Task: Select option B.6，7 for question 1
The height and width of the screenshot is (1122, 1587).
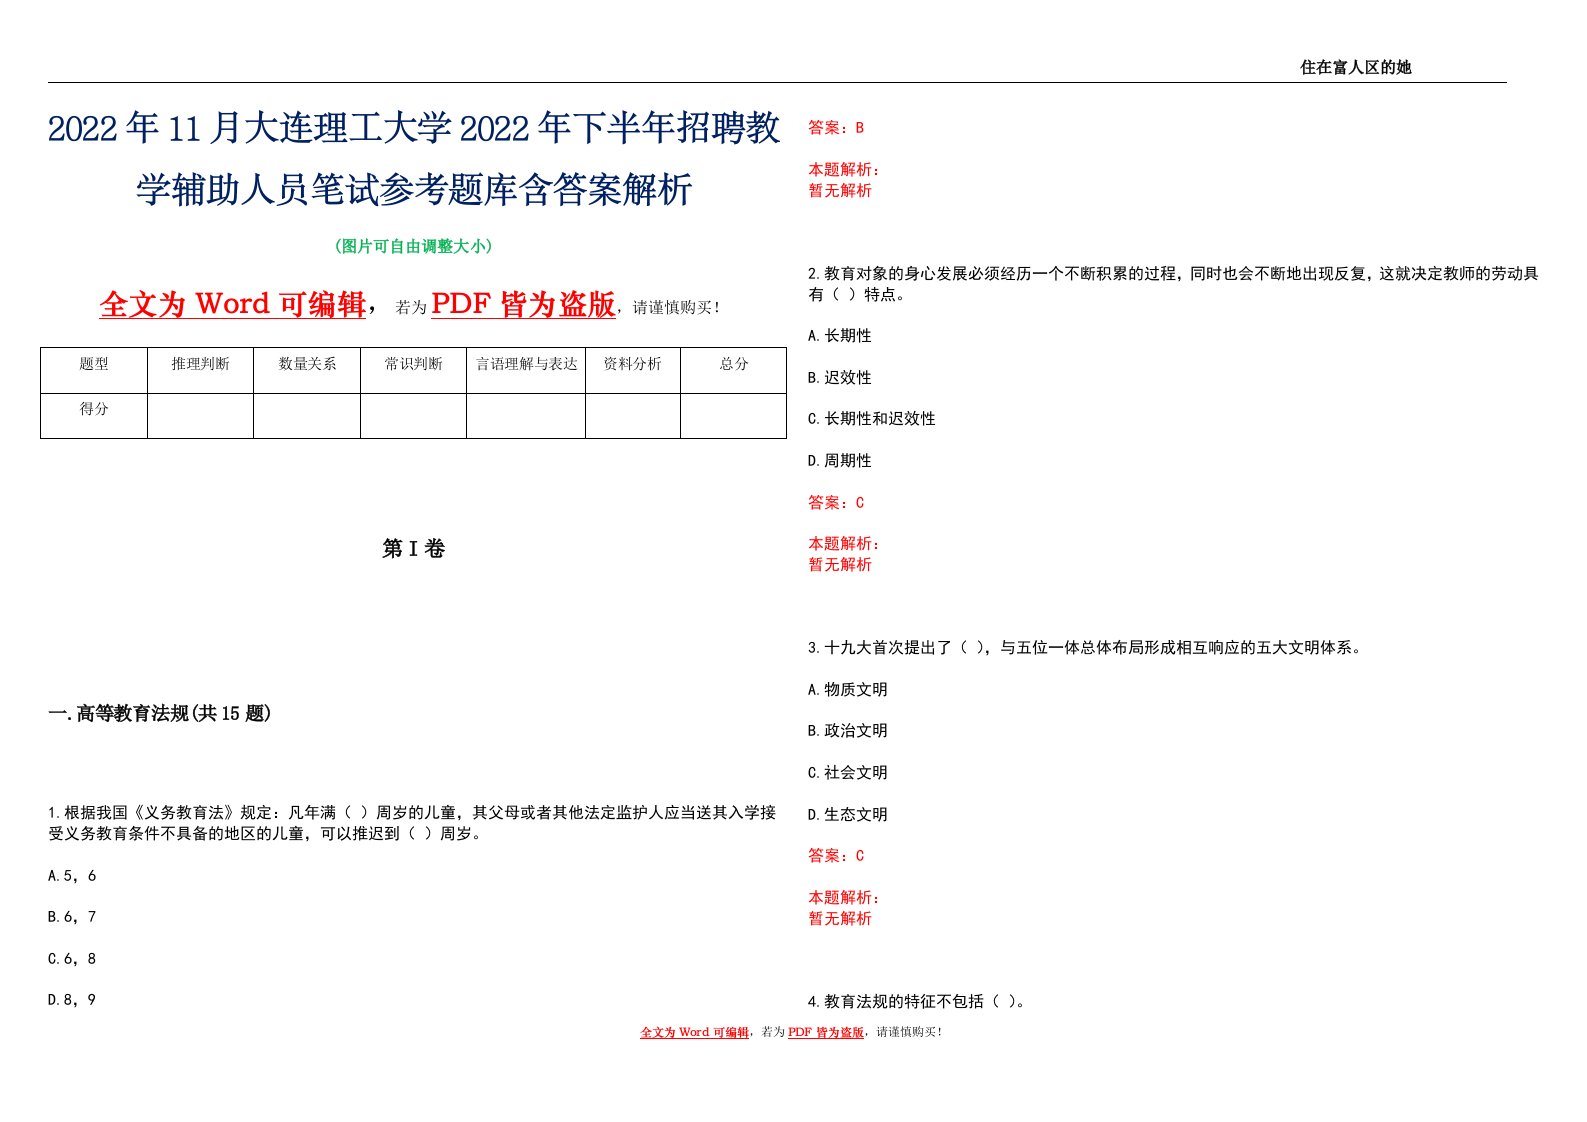Action: click(72, 917)
